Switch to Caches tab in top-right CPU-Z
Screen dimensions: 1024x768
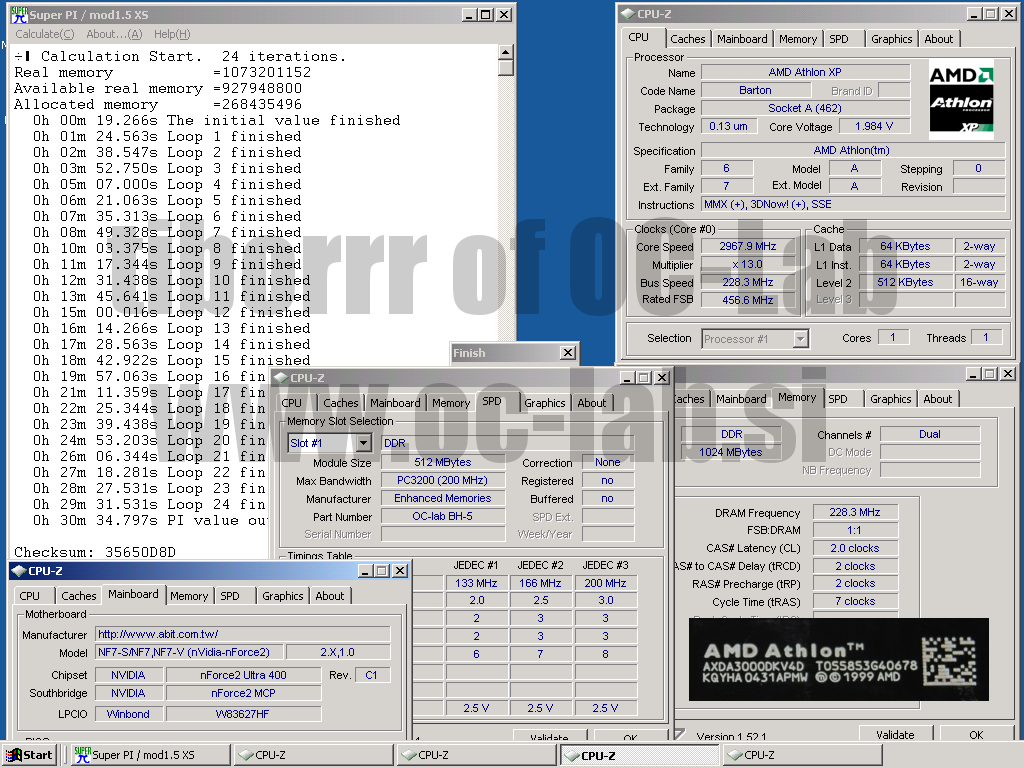click(688, 39)
